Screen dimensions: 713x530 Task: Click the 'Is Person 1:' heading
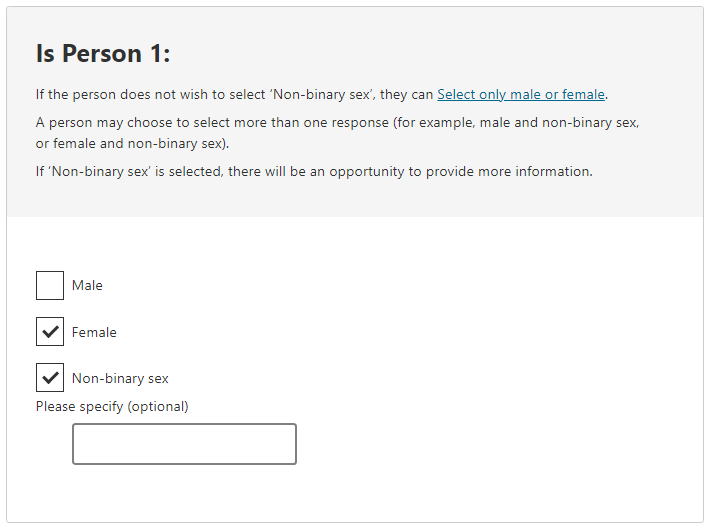pyautogui.click(x=103, y=54)
